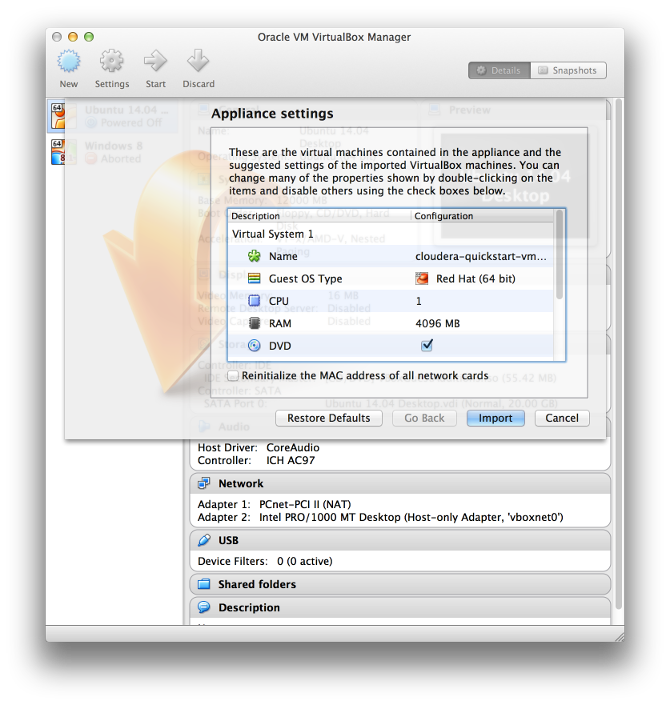Click the green zoom window button

[x=89, y=37]
